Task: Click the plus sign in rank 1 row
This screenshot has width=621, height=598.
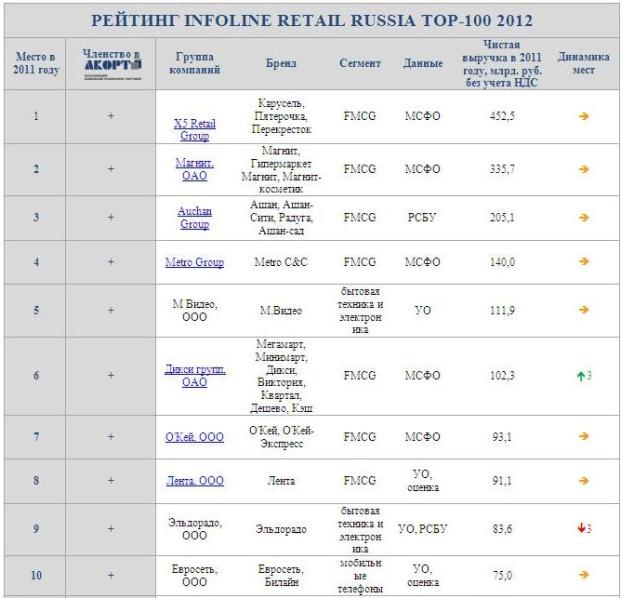Action: (x=111, y=116)
